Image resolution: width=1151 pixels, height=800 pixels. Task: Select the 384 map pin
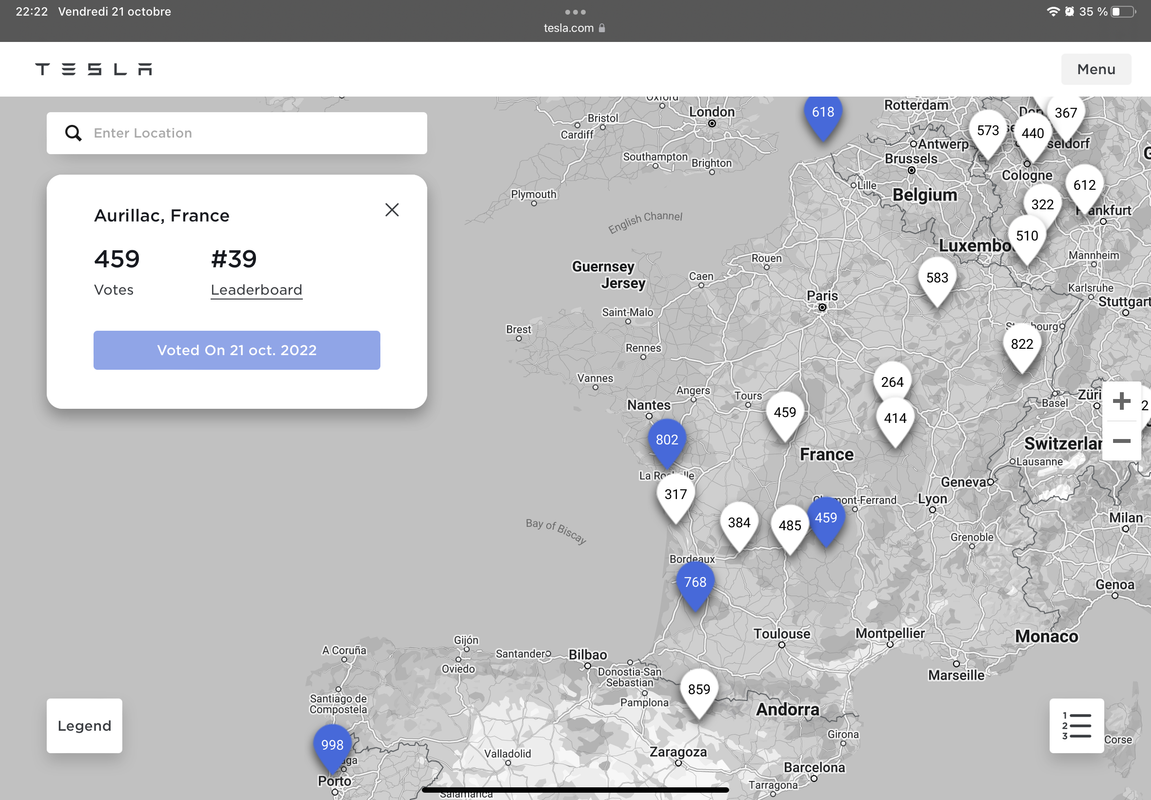click(x=739, y=527)
